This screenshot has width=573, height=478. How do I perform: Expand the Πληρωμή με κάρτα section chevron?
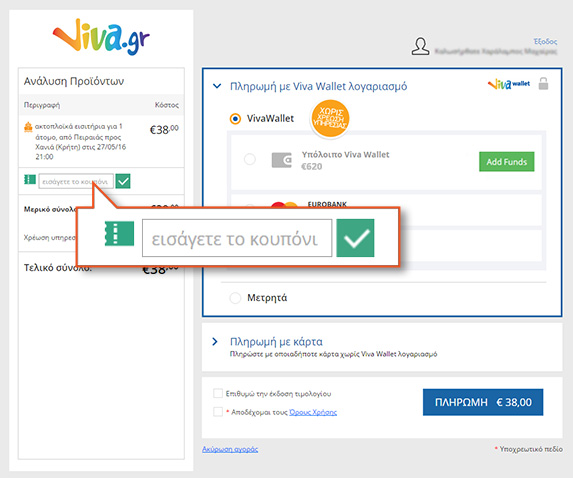(215, 342)
